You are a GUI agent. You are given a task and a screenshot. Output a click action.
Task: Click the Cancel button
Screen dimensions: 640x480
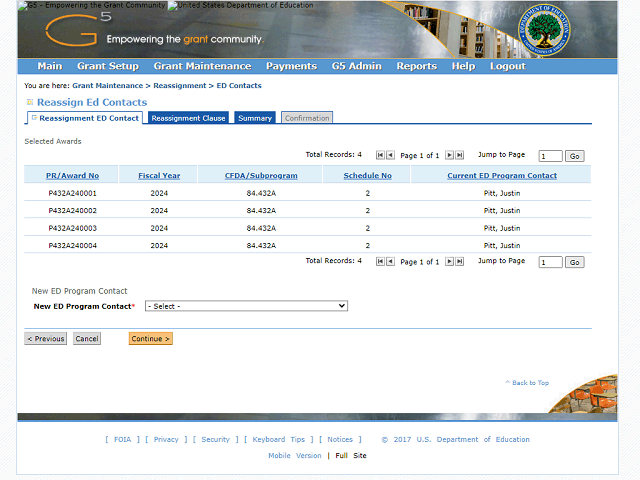(x=87, y=339)
